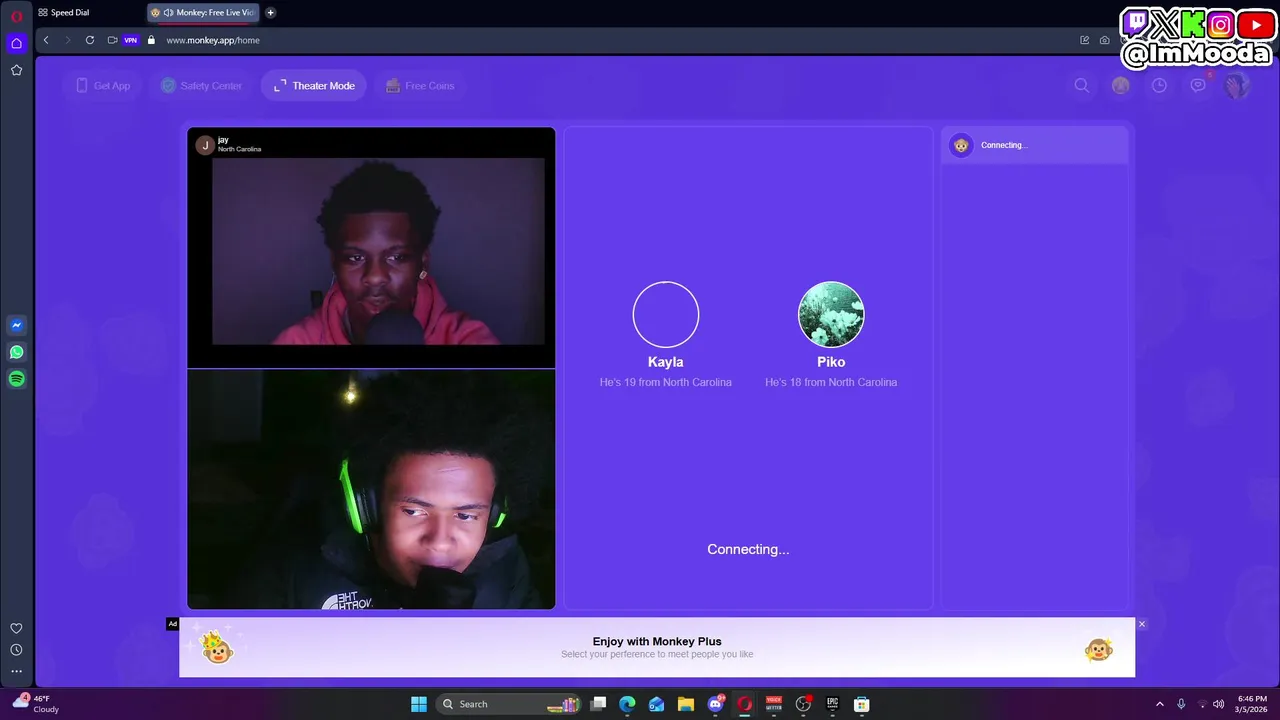Open the edit pinboard icon in the address bar
1280x720 pixels.
(1084, 40)
